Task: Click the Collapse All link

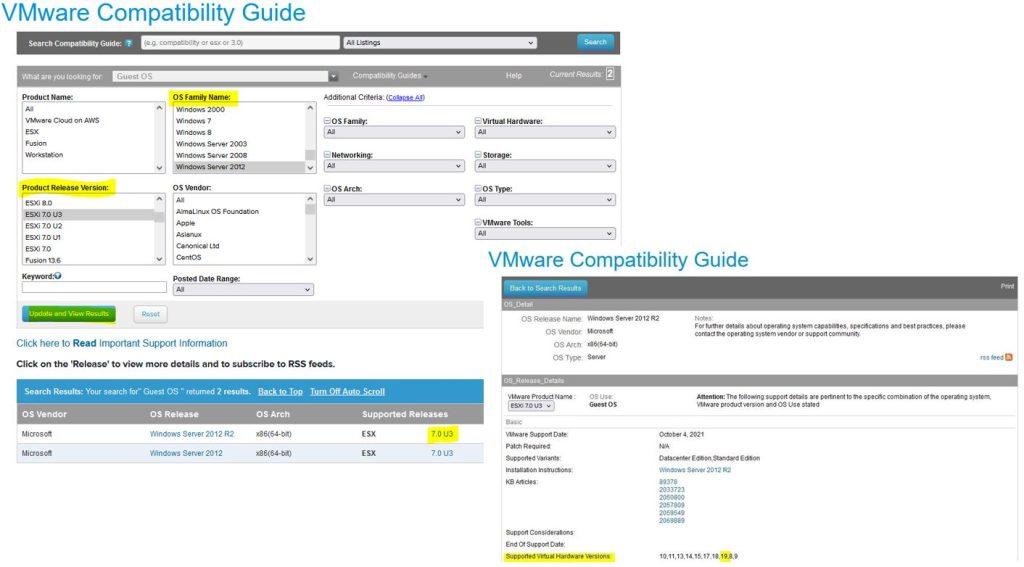Action: click(x=406, y=97)
